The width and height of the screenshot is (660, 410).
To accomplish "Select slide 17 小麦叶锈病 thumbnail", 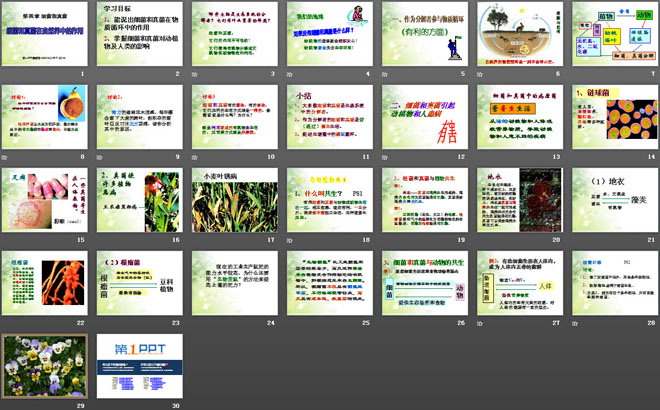I will pyautogui.click(x=235, y=200).
